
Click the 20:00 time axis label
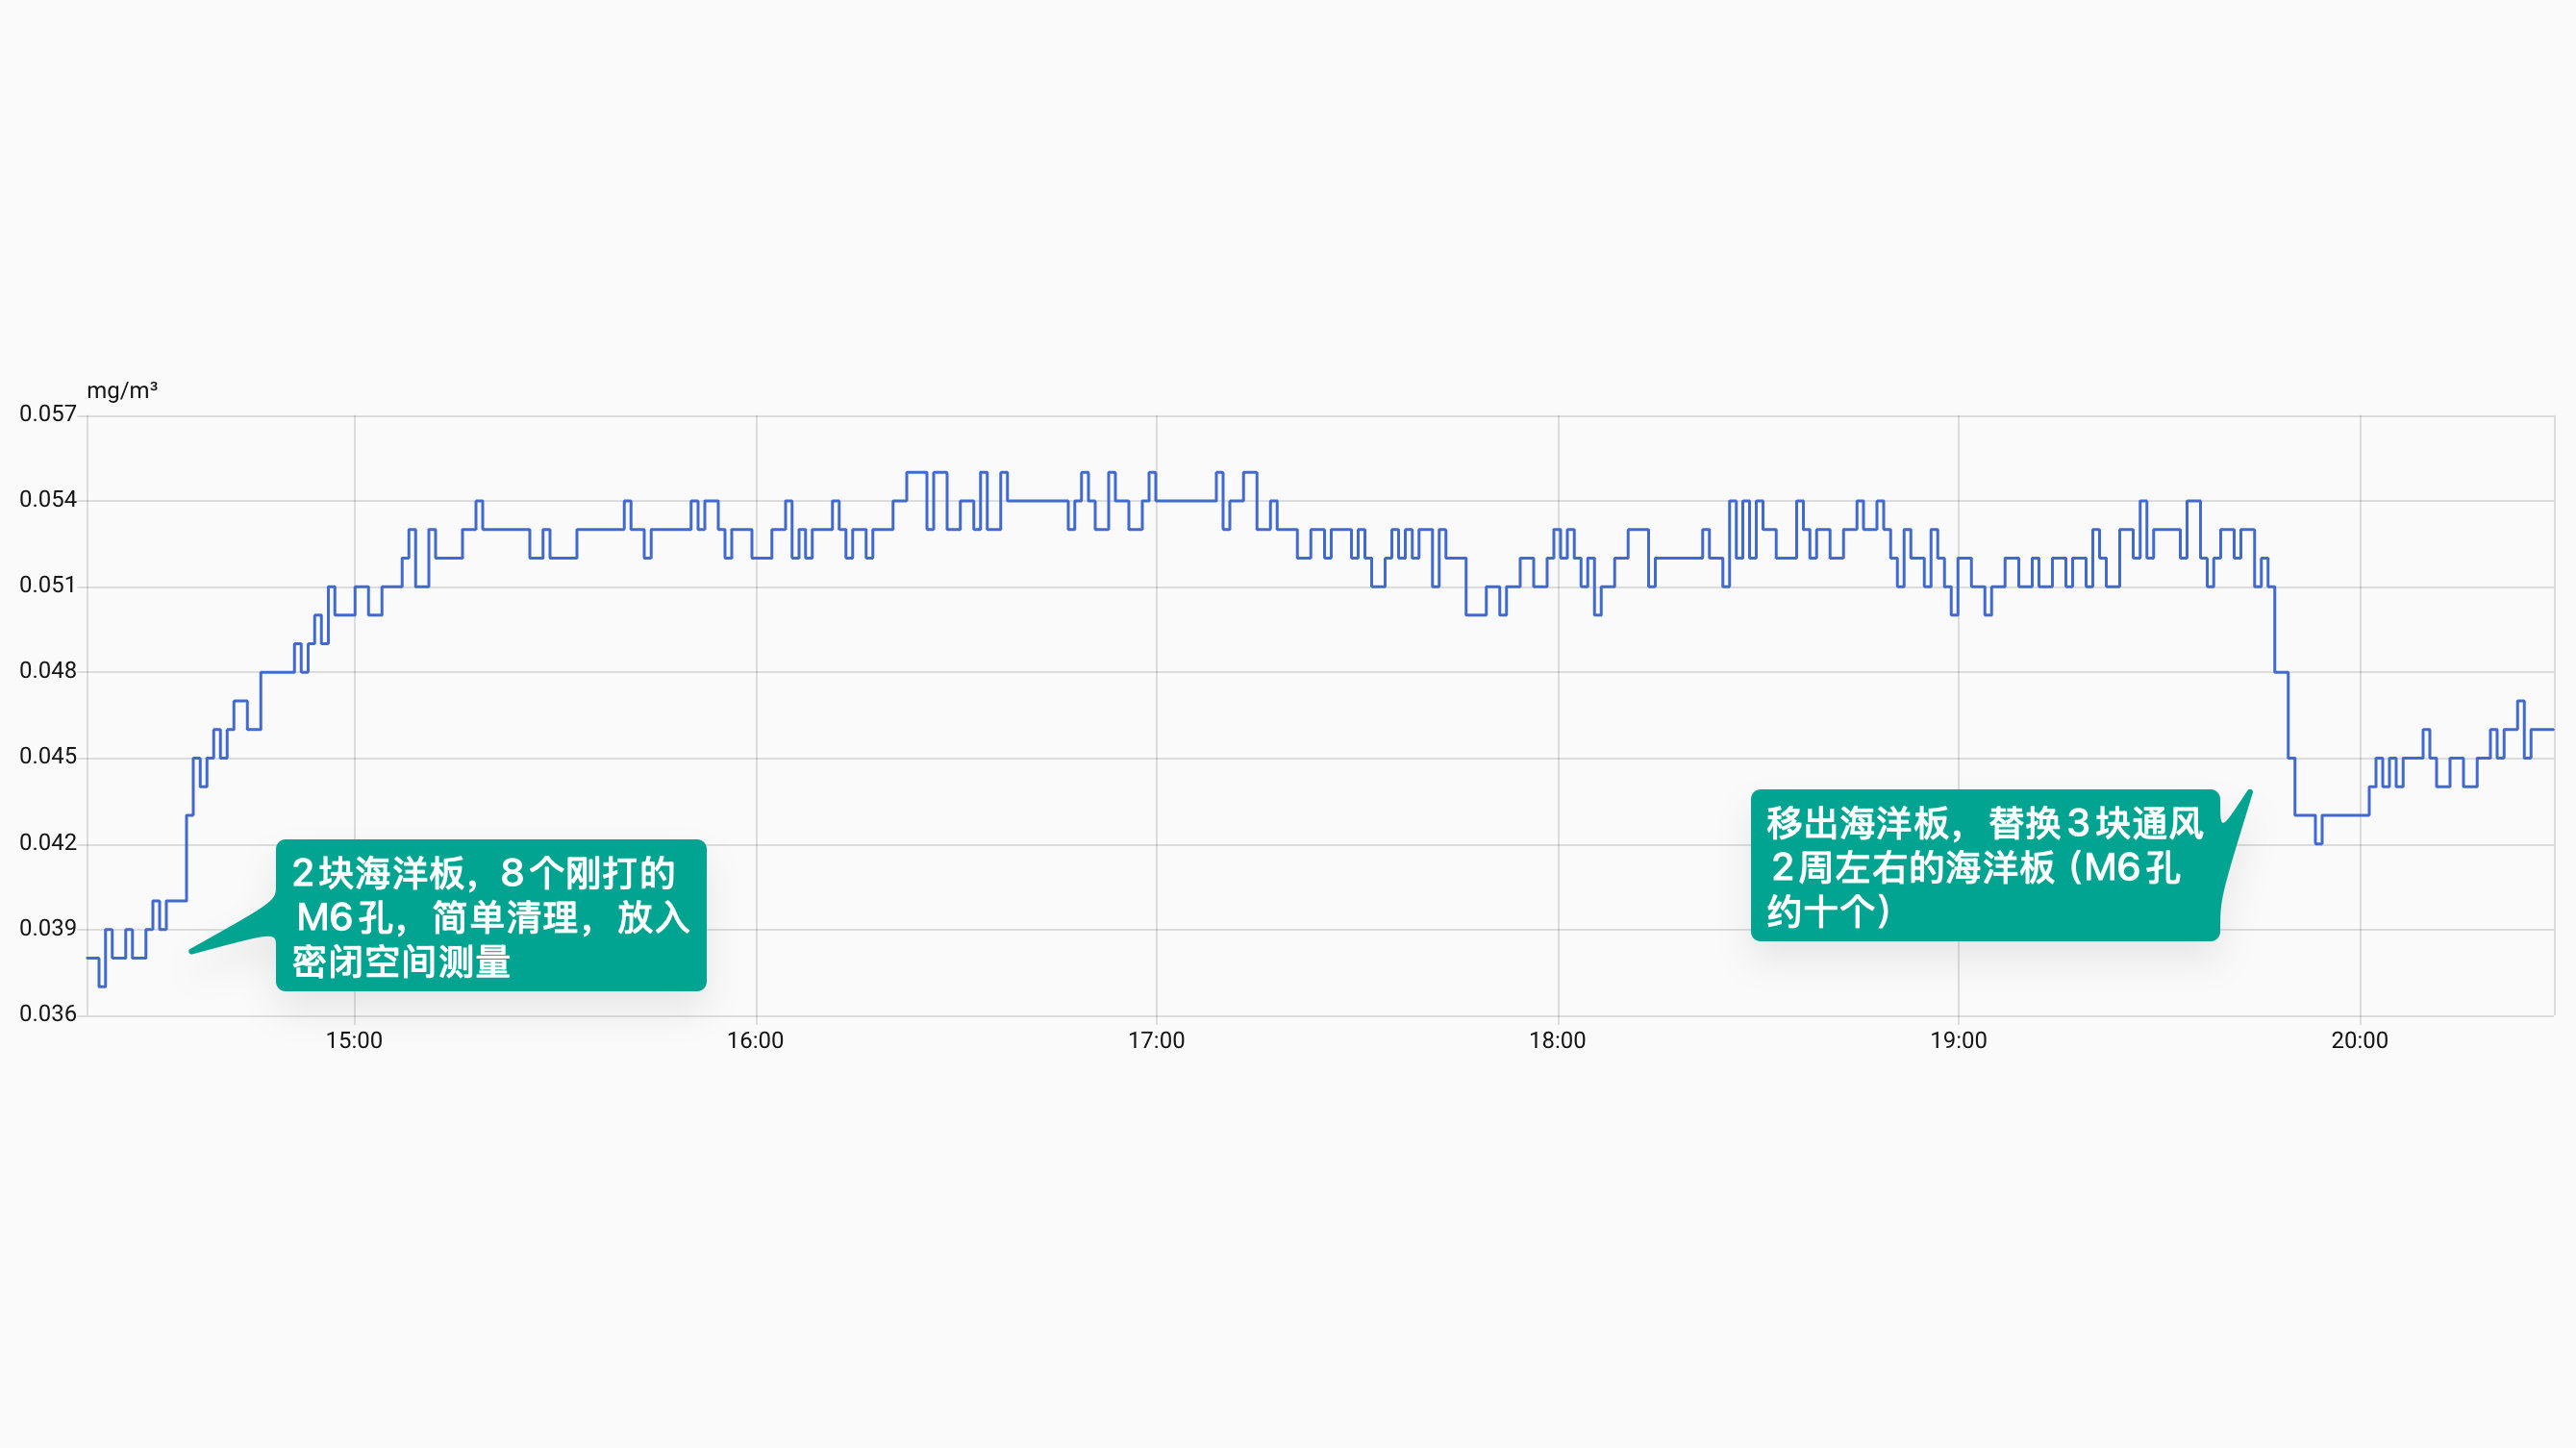click(2359, 1040)
